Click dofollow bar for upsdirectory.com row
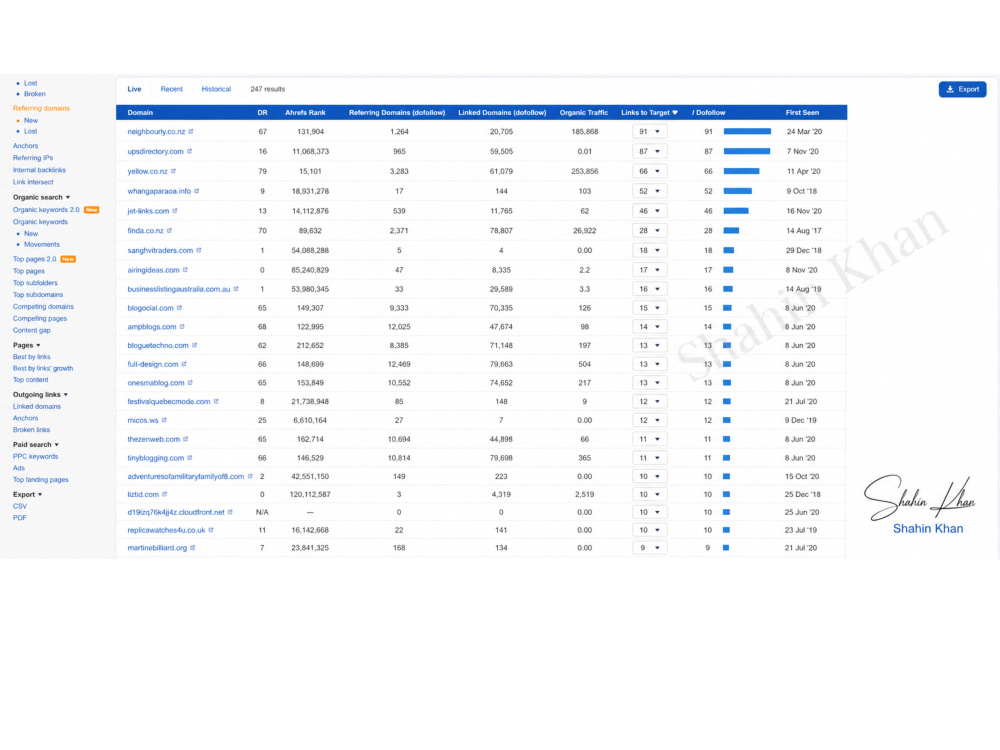The image size is (1000, 750). point(747,151)
